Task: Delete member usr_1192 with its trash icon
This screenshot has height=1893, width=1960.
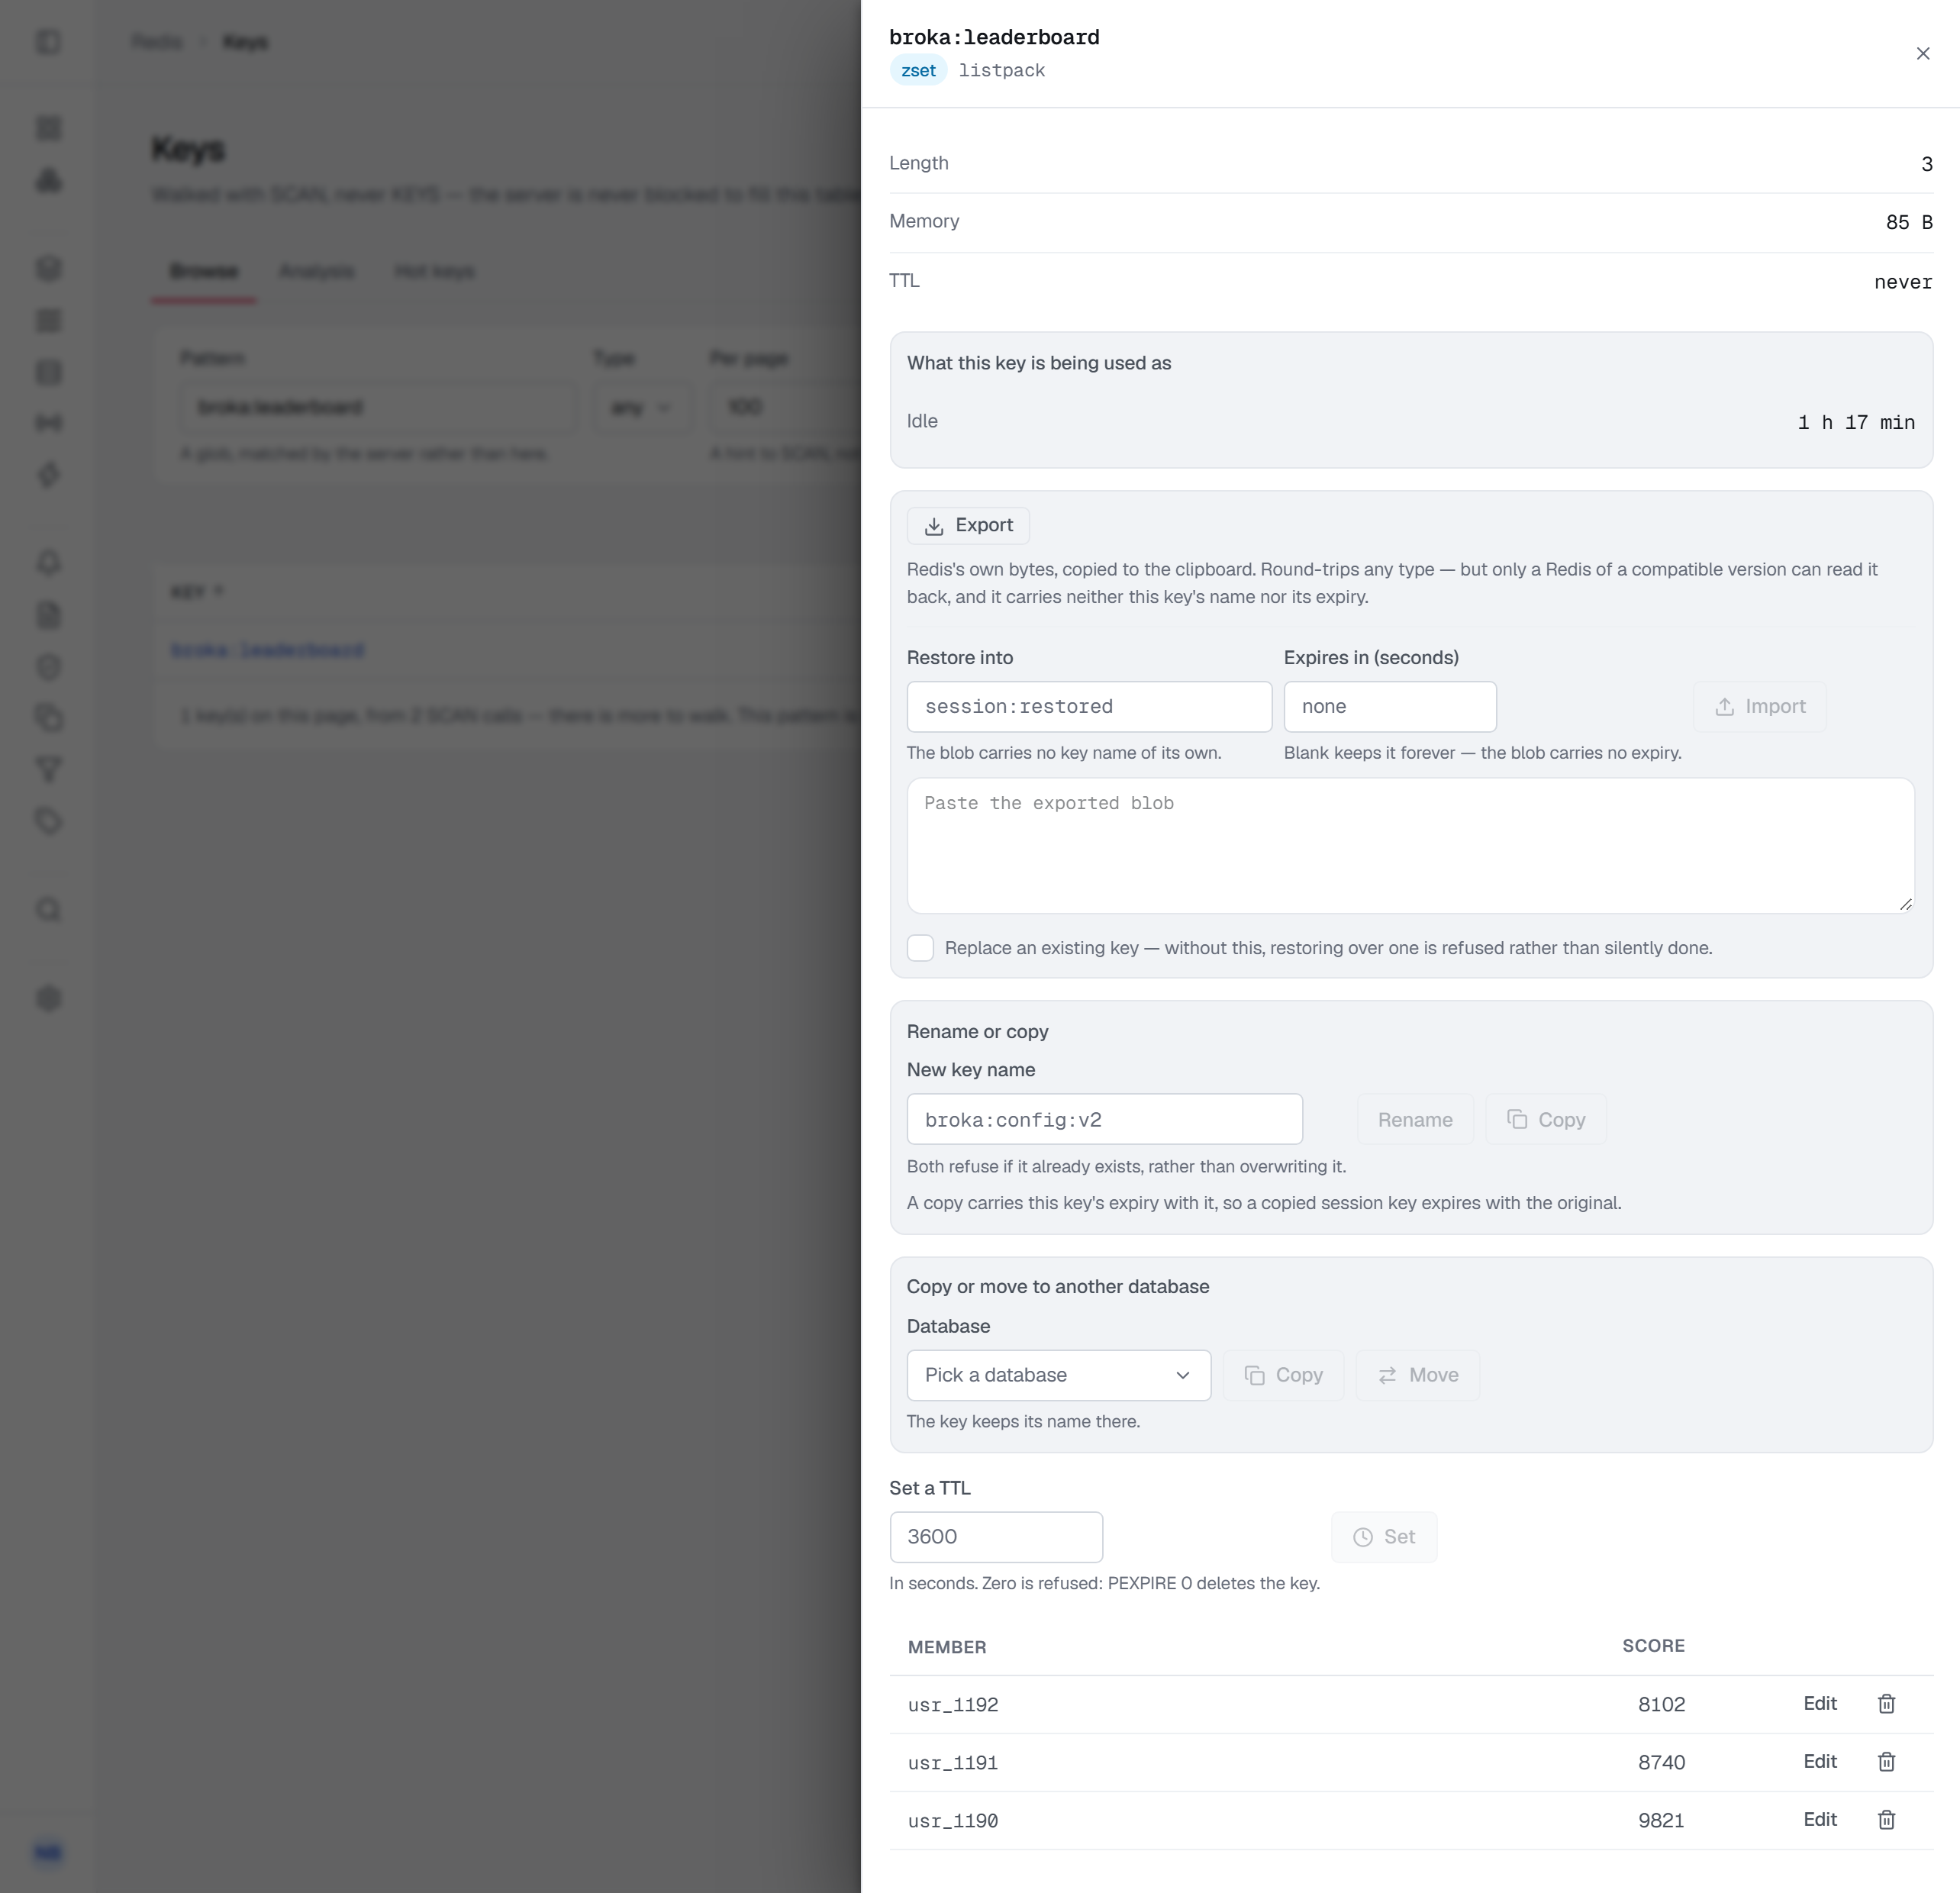Action: [x=1886, y=1703]
